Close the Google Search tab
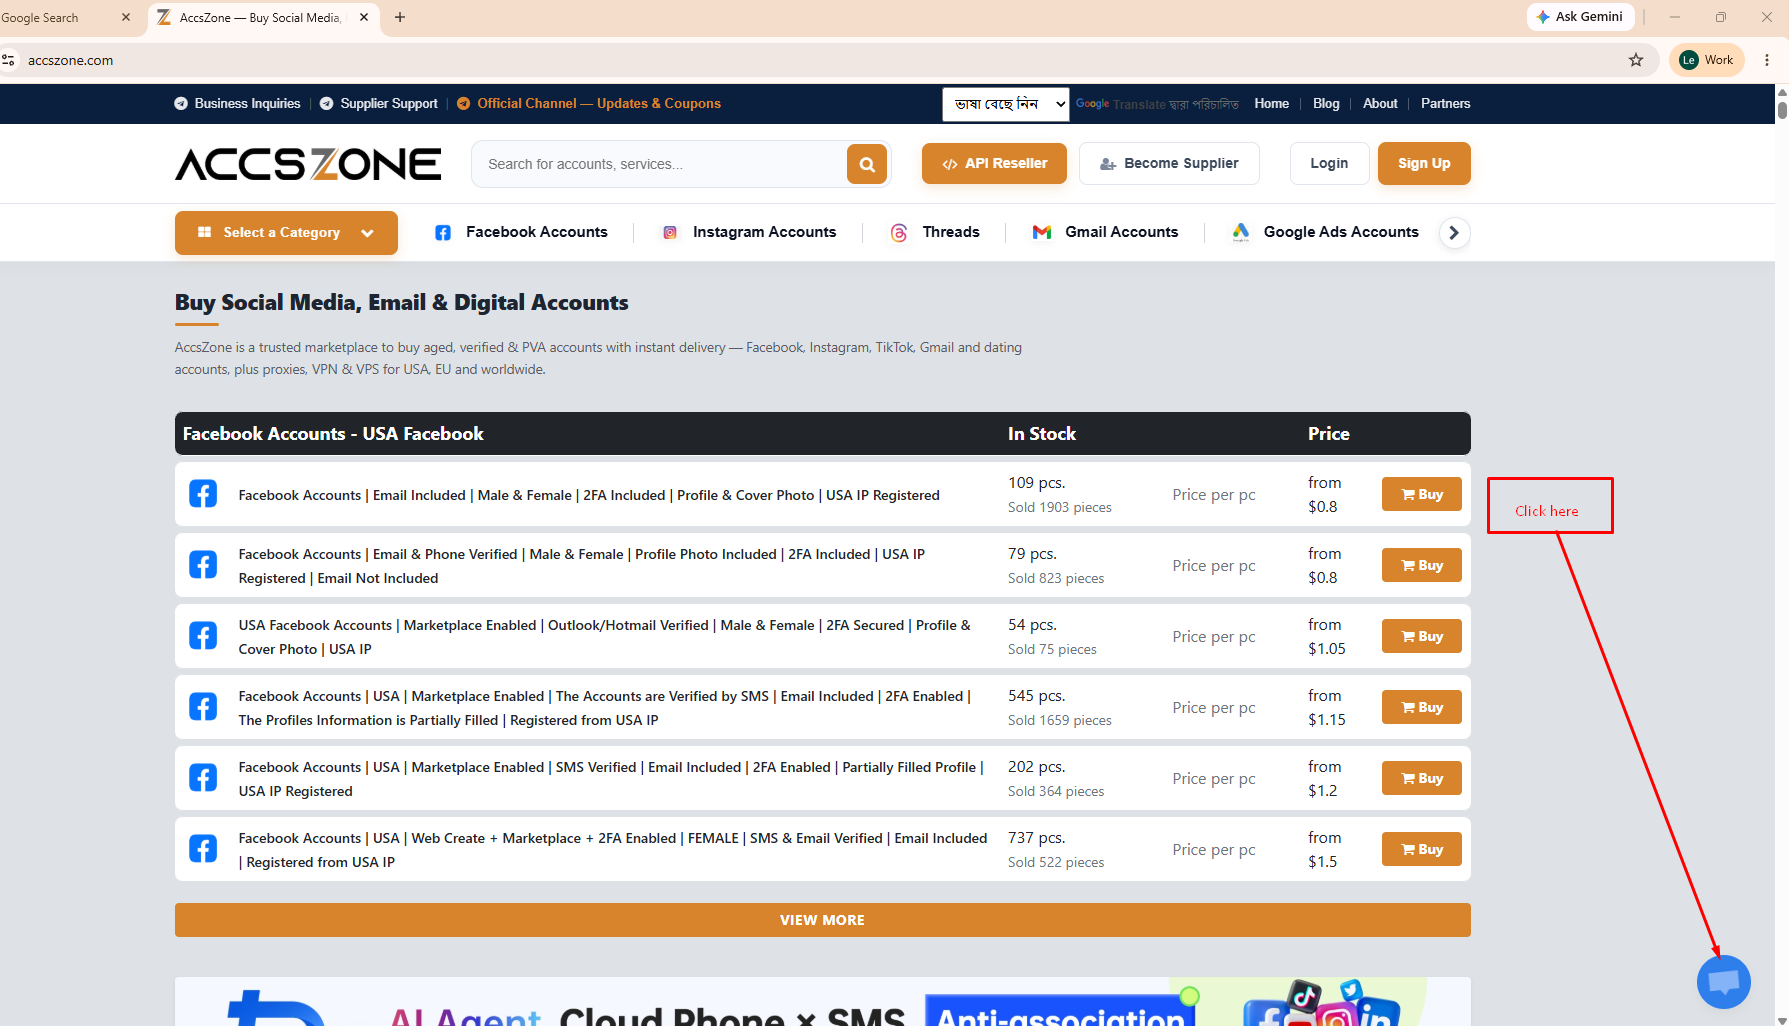 126,17
